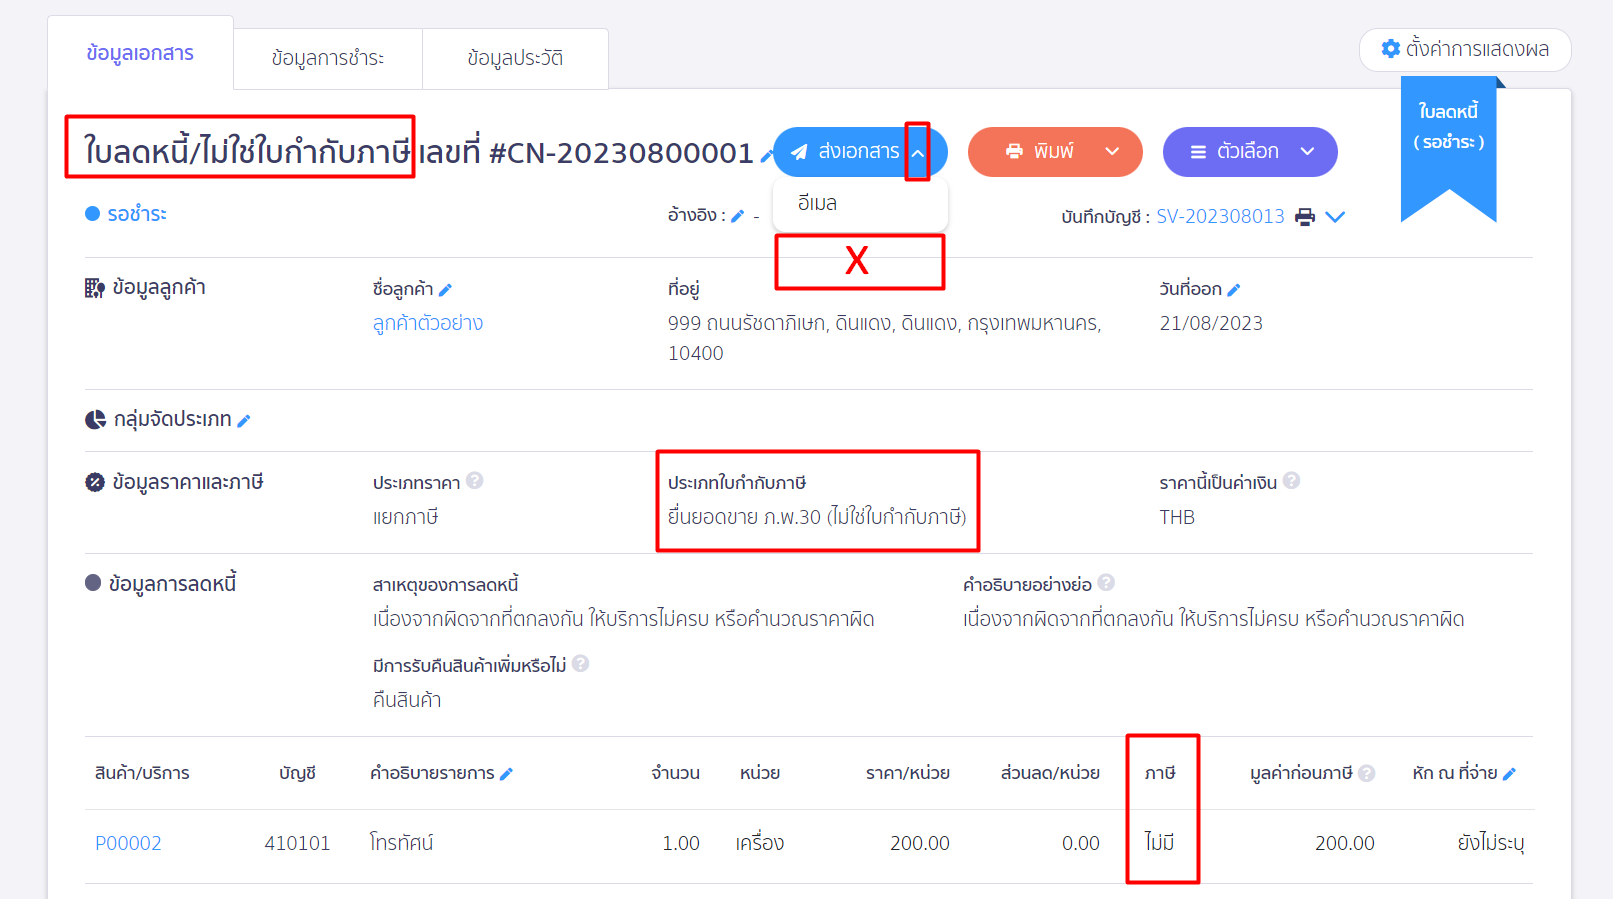Open product P00002 link
Screen dimensions: 1613x899
128,843
